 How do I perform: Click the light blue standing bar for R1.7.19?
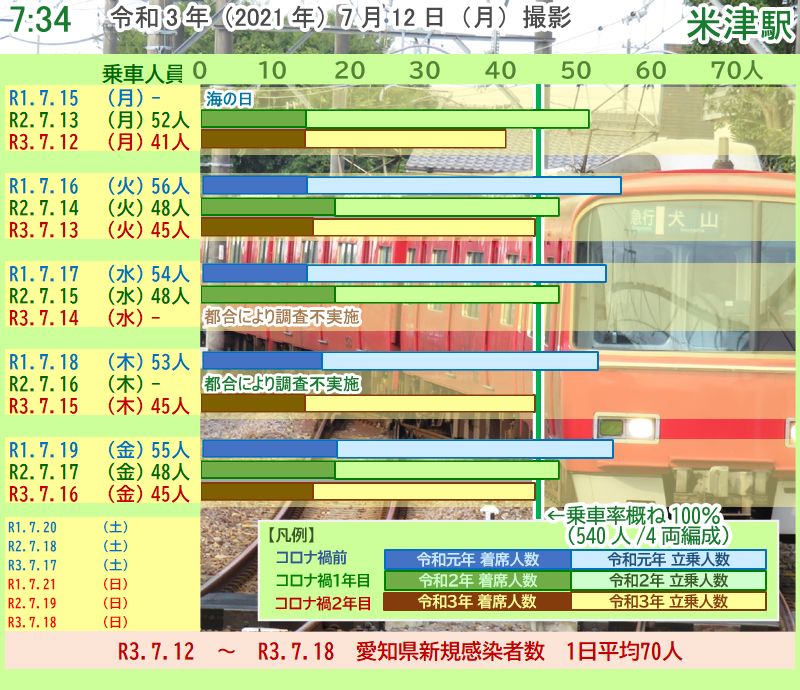(475, 449)
